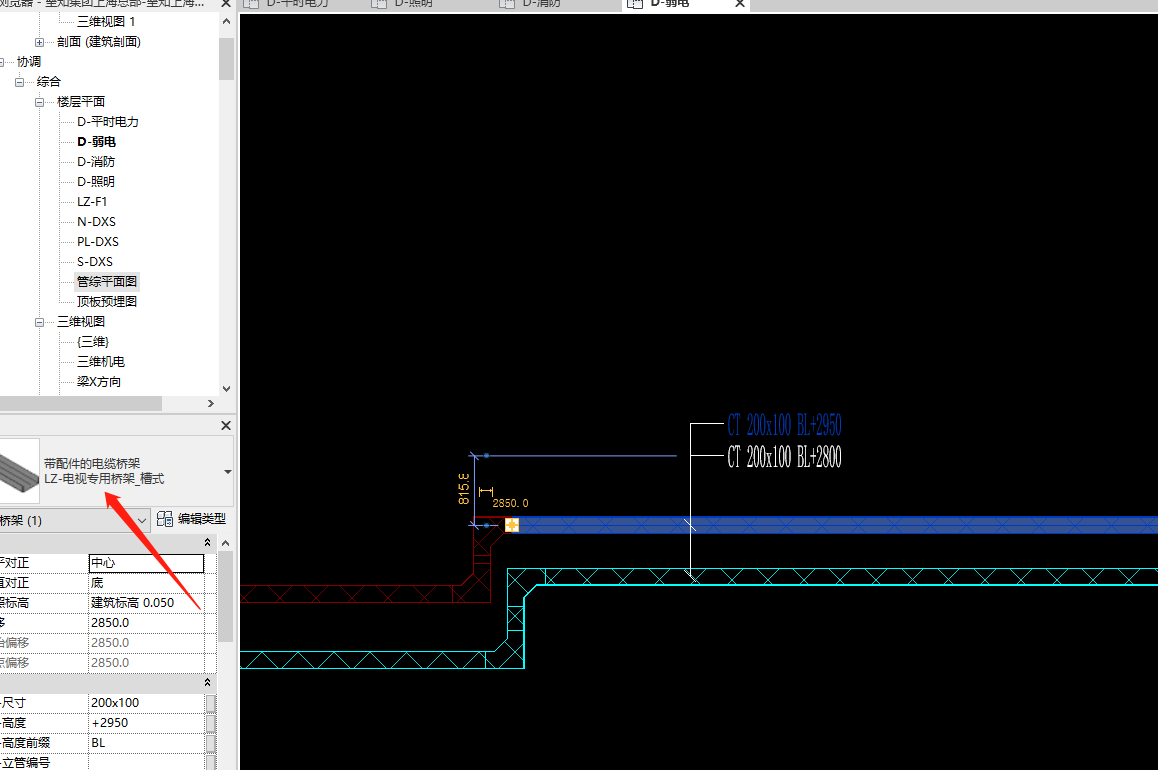Screen dimensions: 1158x770
Task: Click the 815.3 temporary dimension text
Action: pyautogui.click(x=463, y=487)
